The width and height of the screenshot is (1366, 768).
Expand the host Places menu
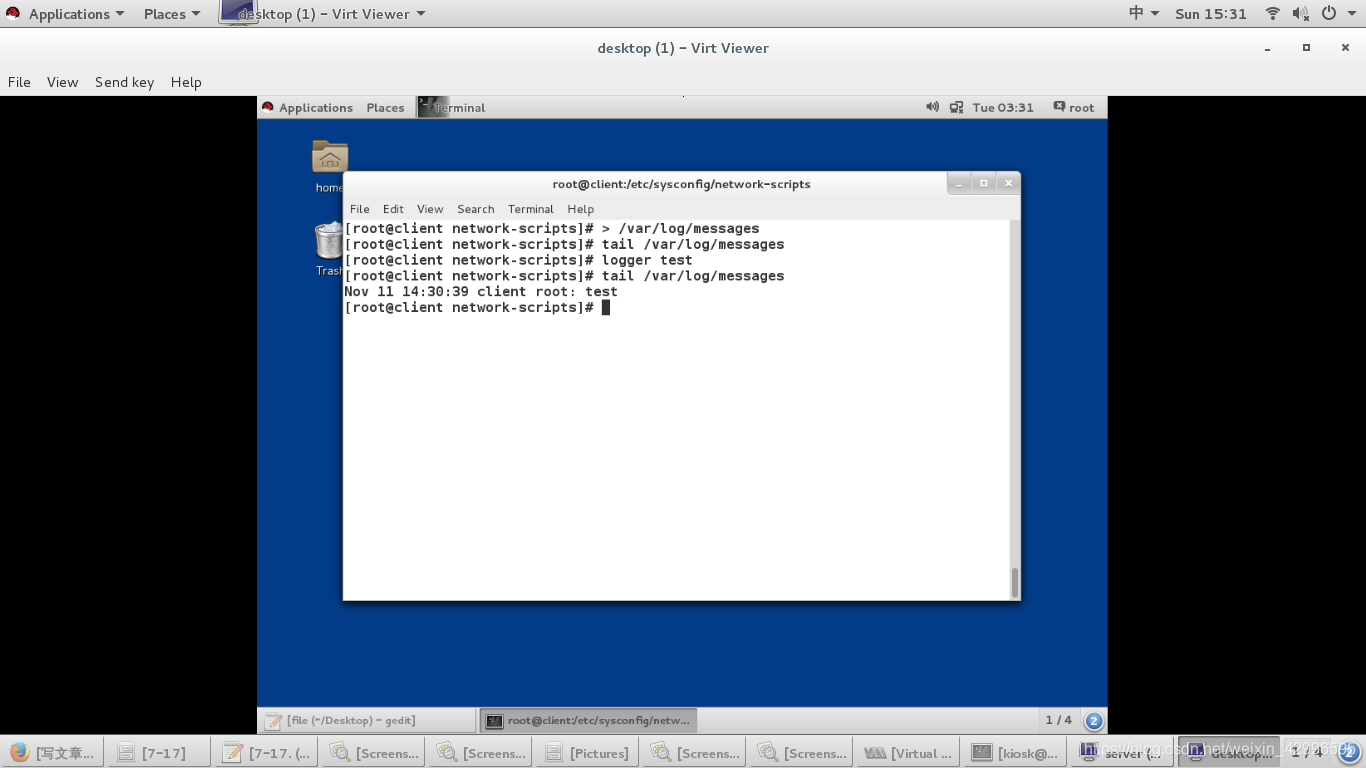tap(172, 14)
